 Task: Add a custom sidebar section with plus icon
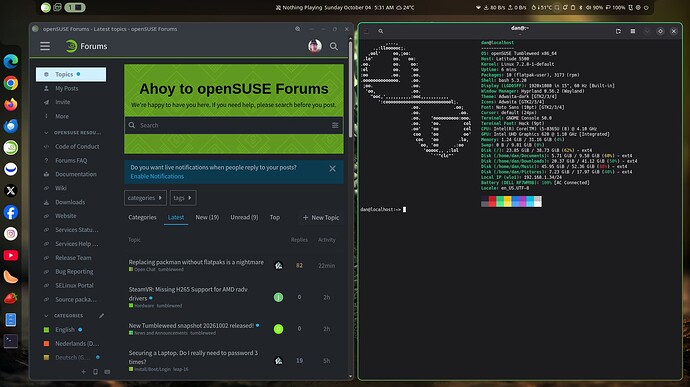(84, 372)
